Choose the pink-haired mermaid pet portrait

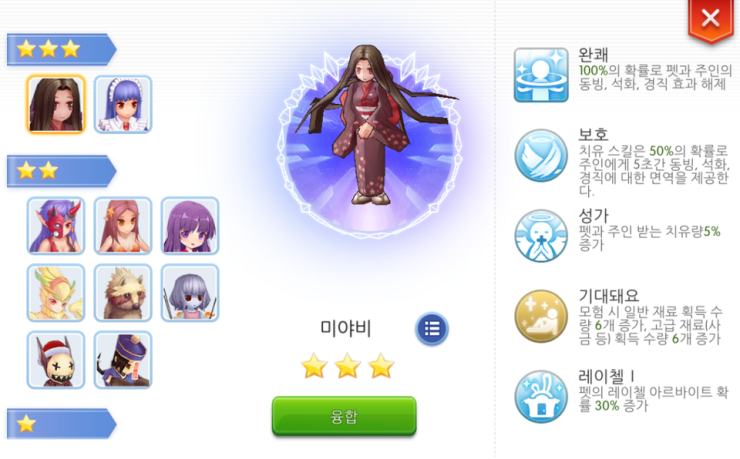coord(123,226)
